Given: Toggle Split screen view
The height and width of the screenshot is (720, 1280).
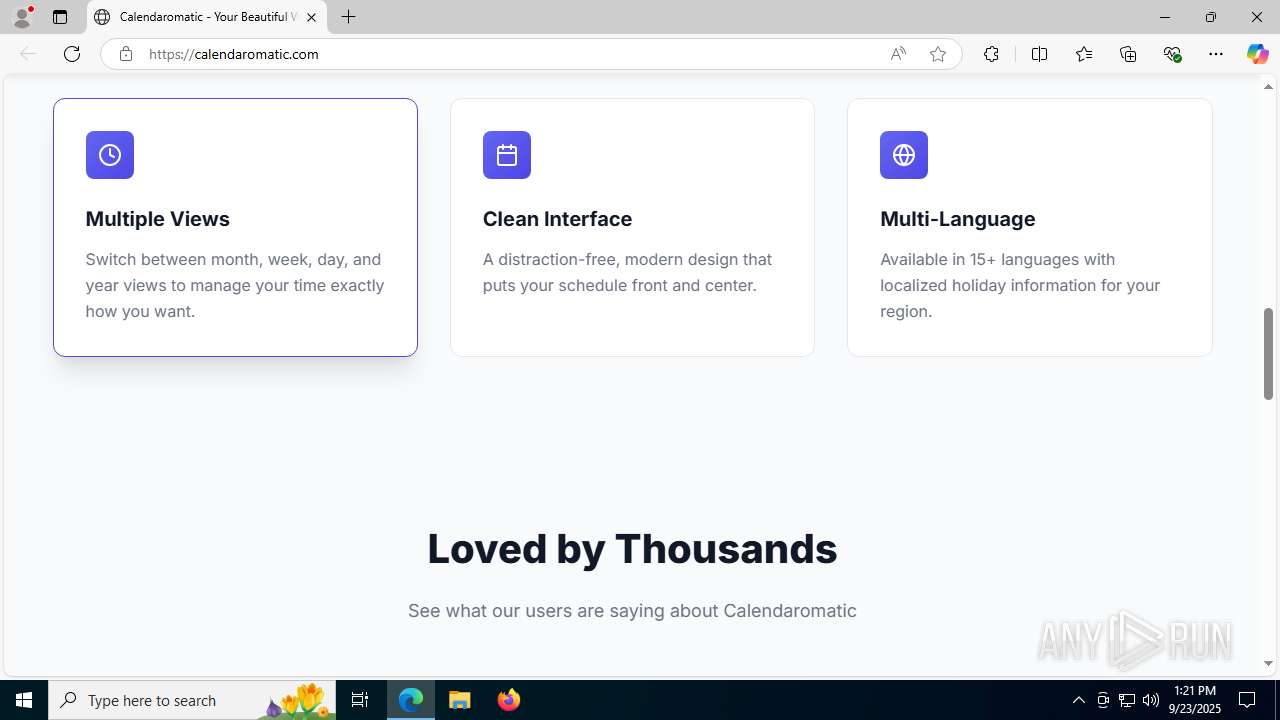Looking at the screenshot, I should click(1039, 54).
